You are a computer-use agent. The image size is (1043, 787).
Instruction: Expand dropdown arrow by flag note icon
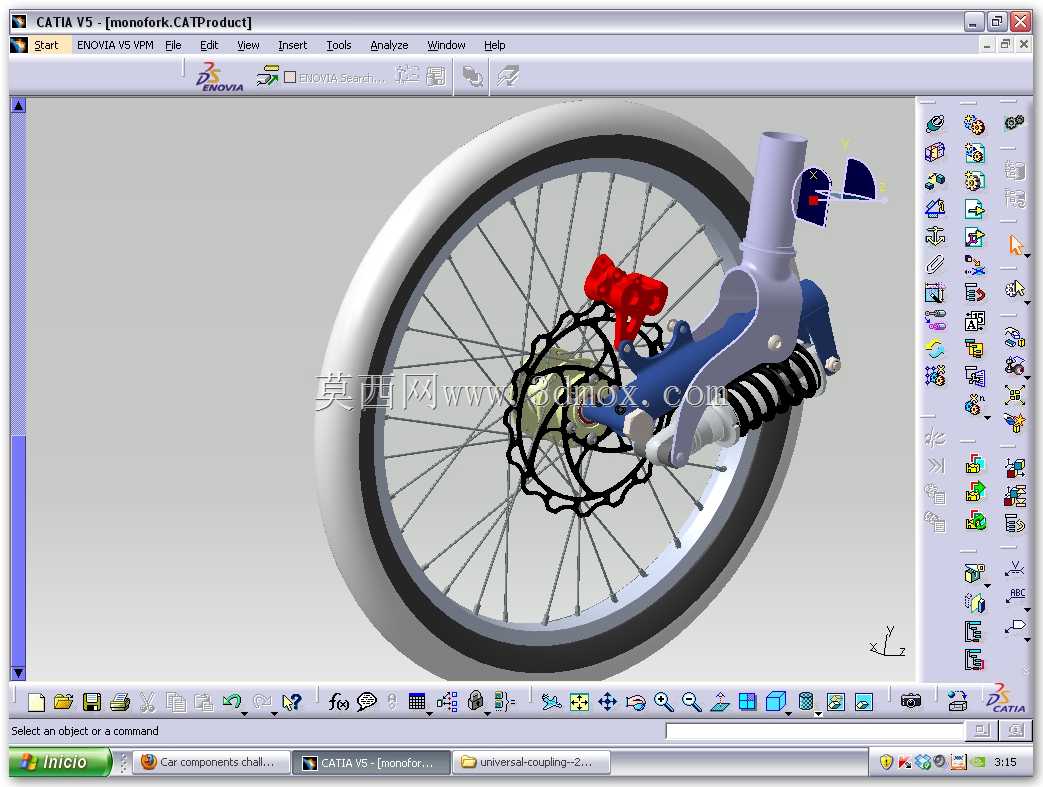tap(1027, 639)
